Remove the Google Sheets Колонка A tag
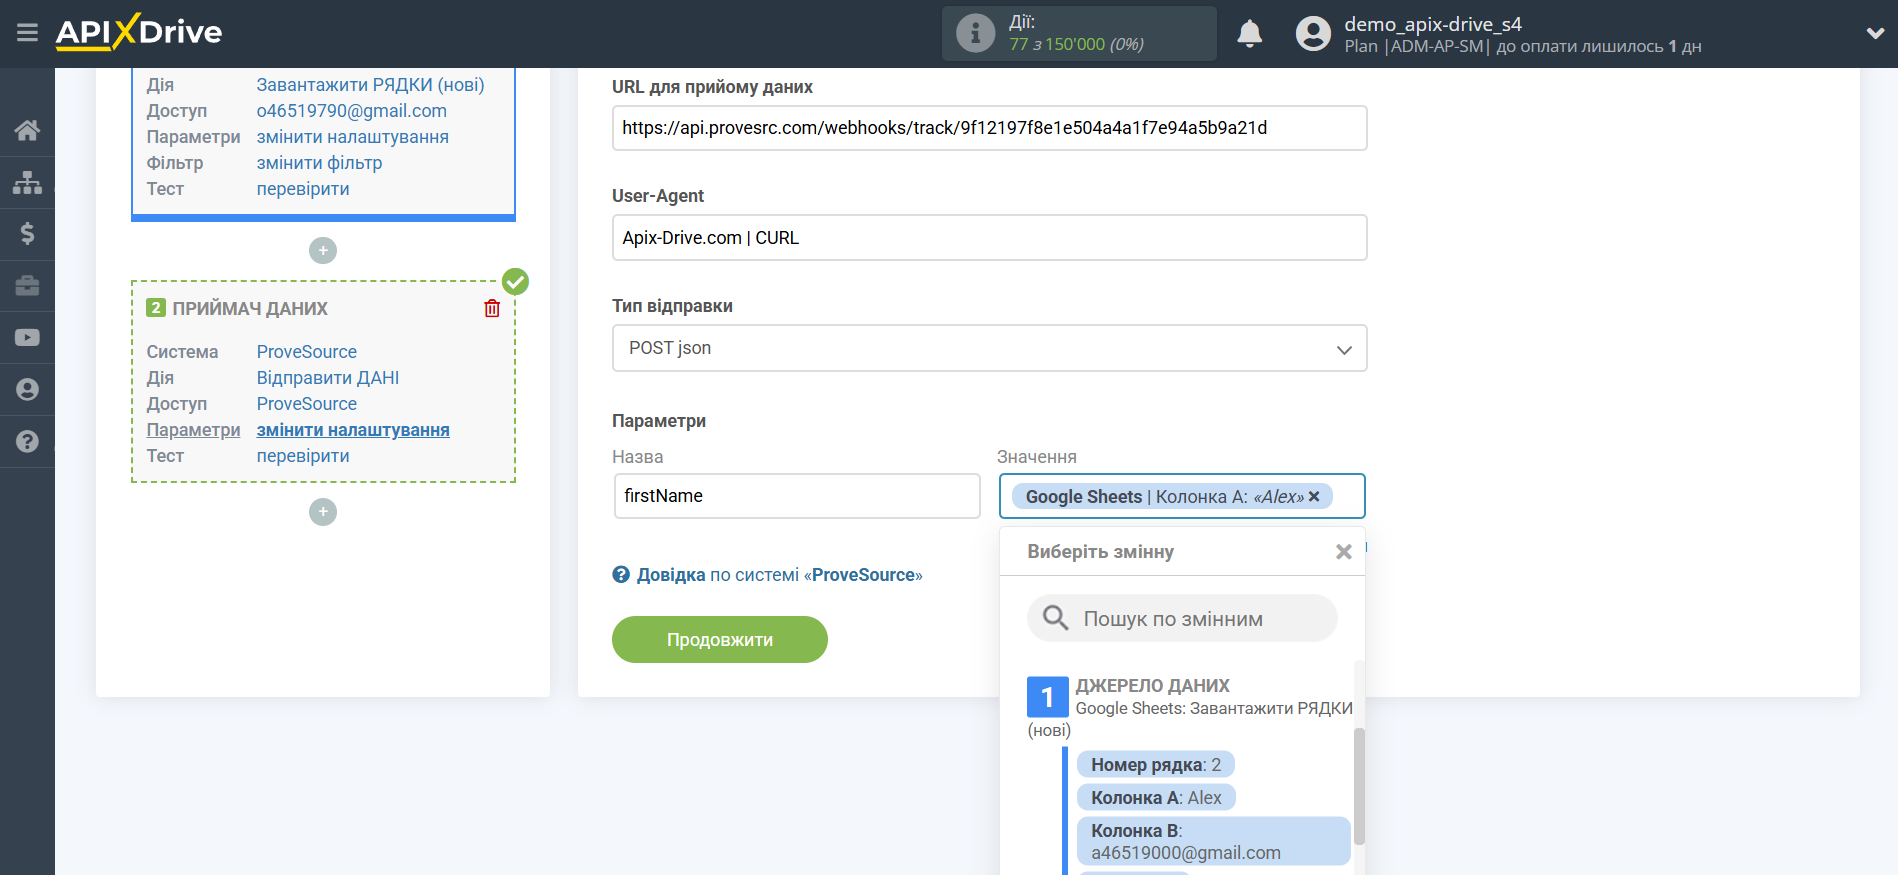Image resolution: width=1898 pixels, height=875 pixels. [x=1314, y=496]
